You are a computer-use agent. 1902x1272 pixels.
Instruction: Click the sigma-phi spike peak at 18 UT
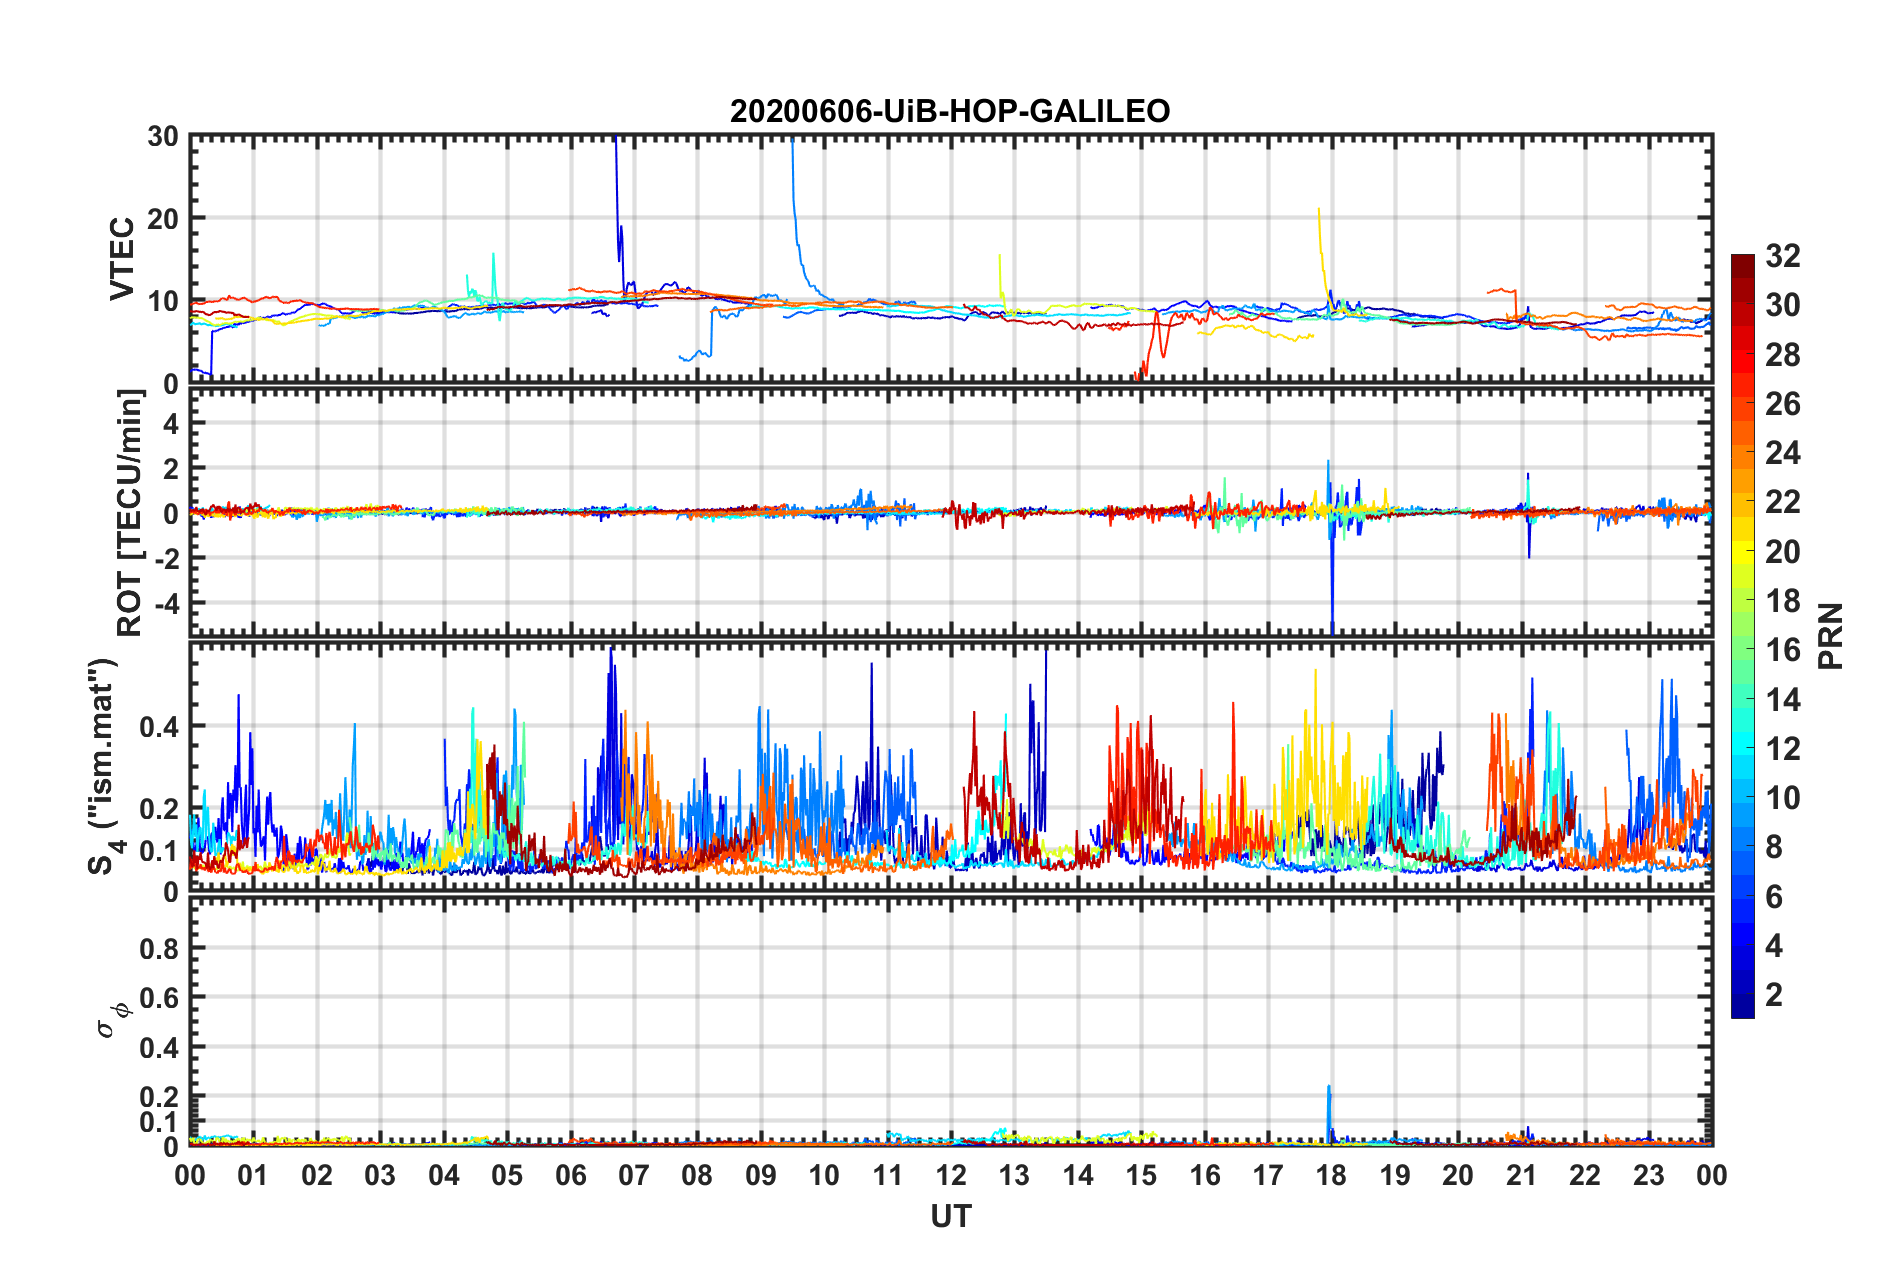coord(1329,1087)
